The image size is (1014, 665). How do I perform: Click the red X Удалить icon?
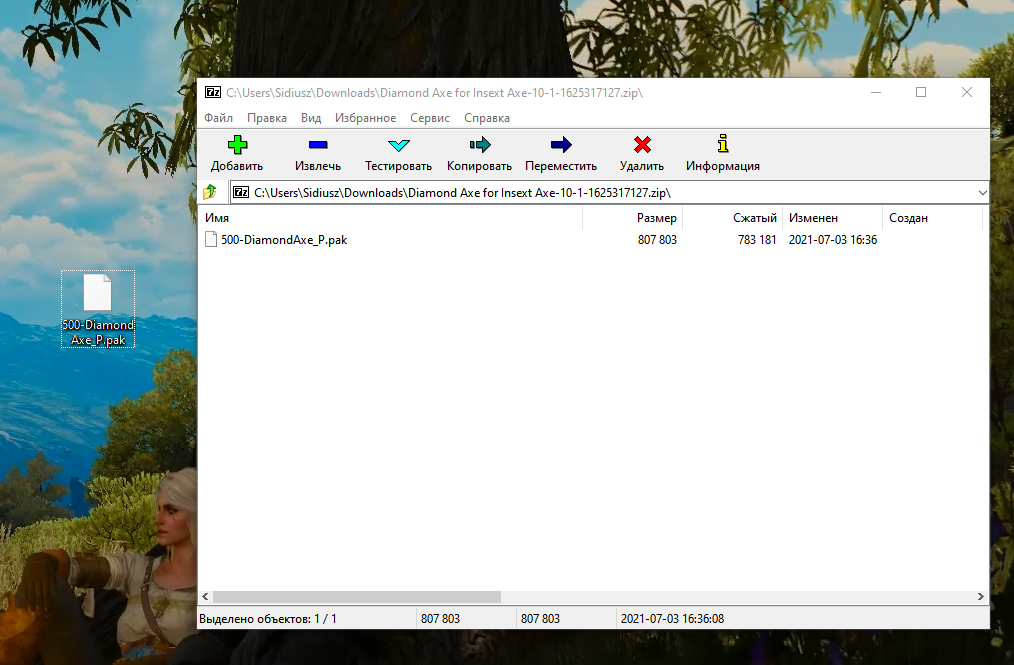[x=642, y=145]
